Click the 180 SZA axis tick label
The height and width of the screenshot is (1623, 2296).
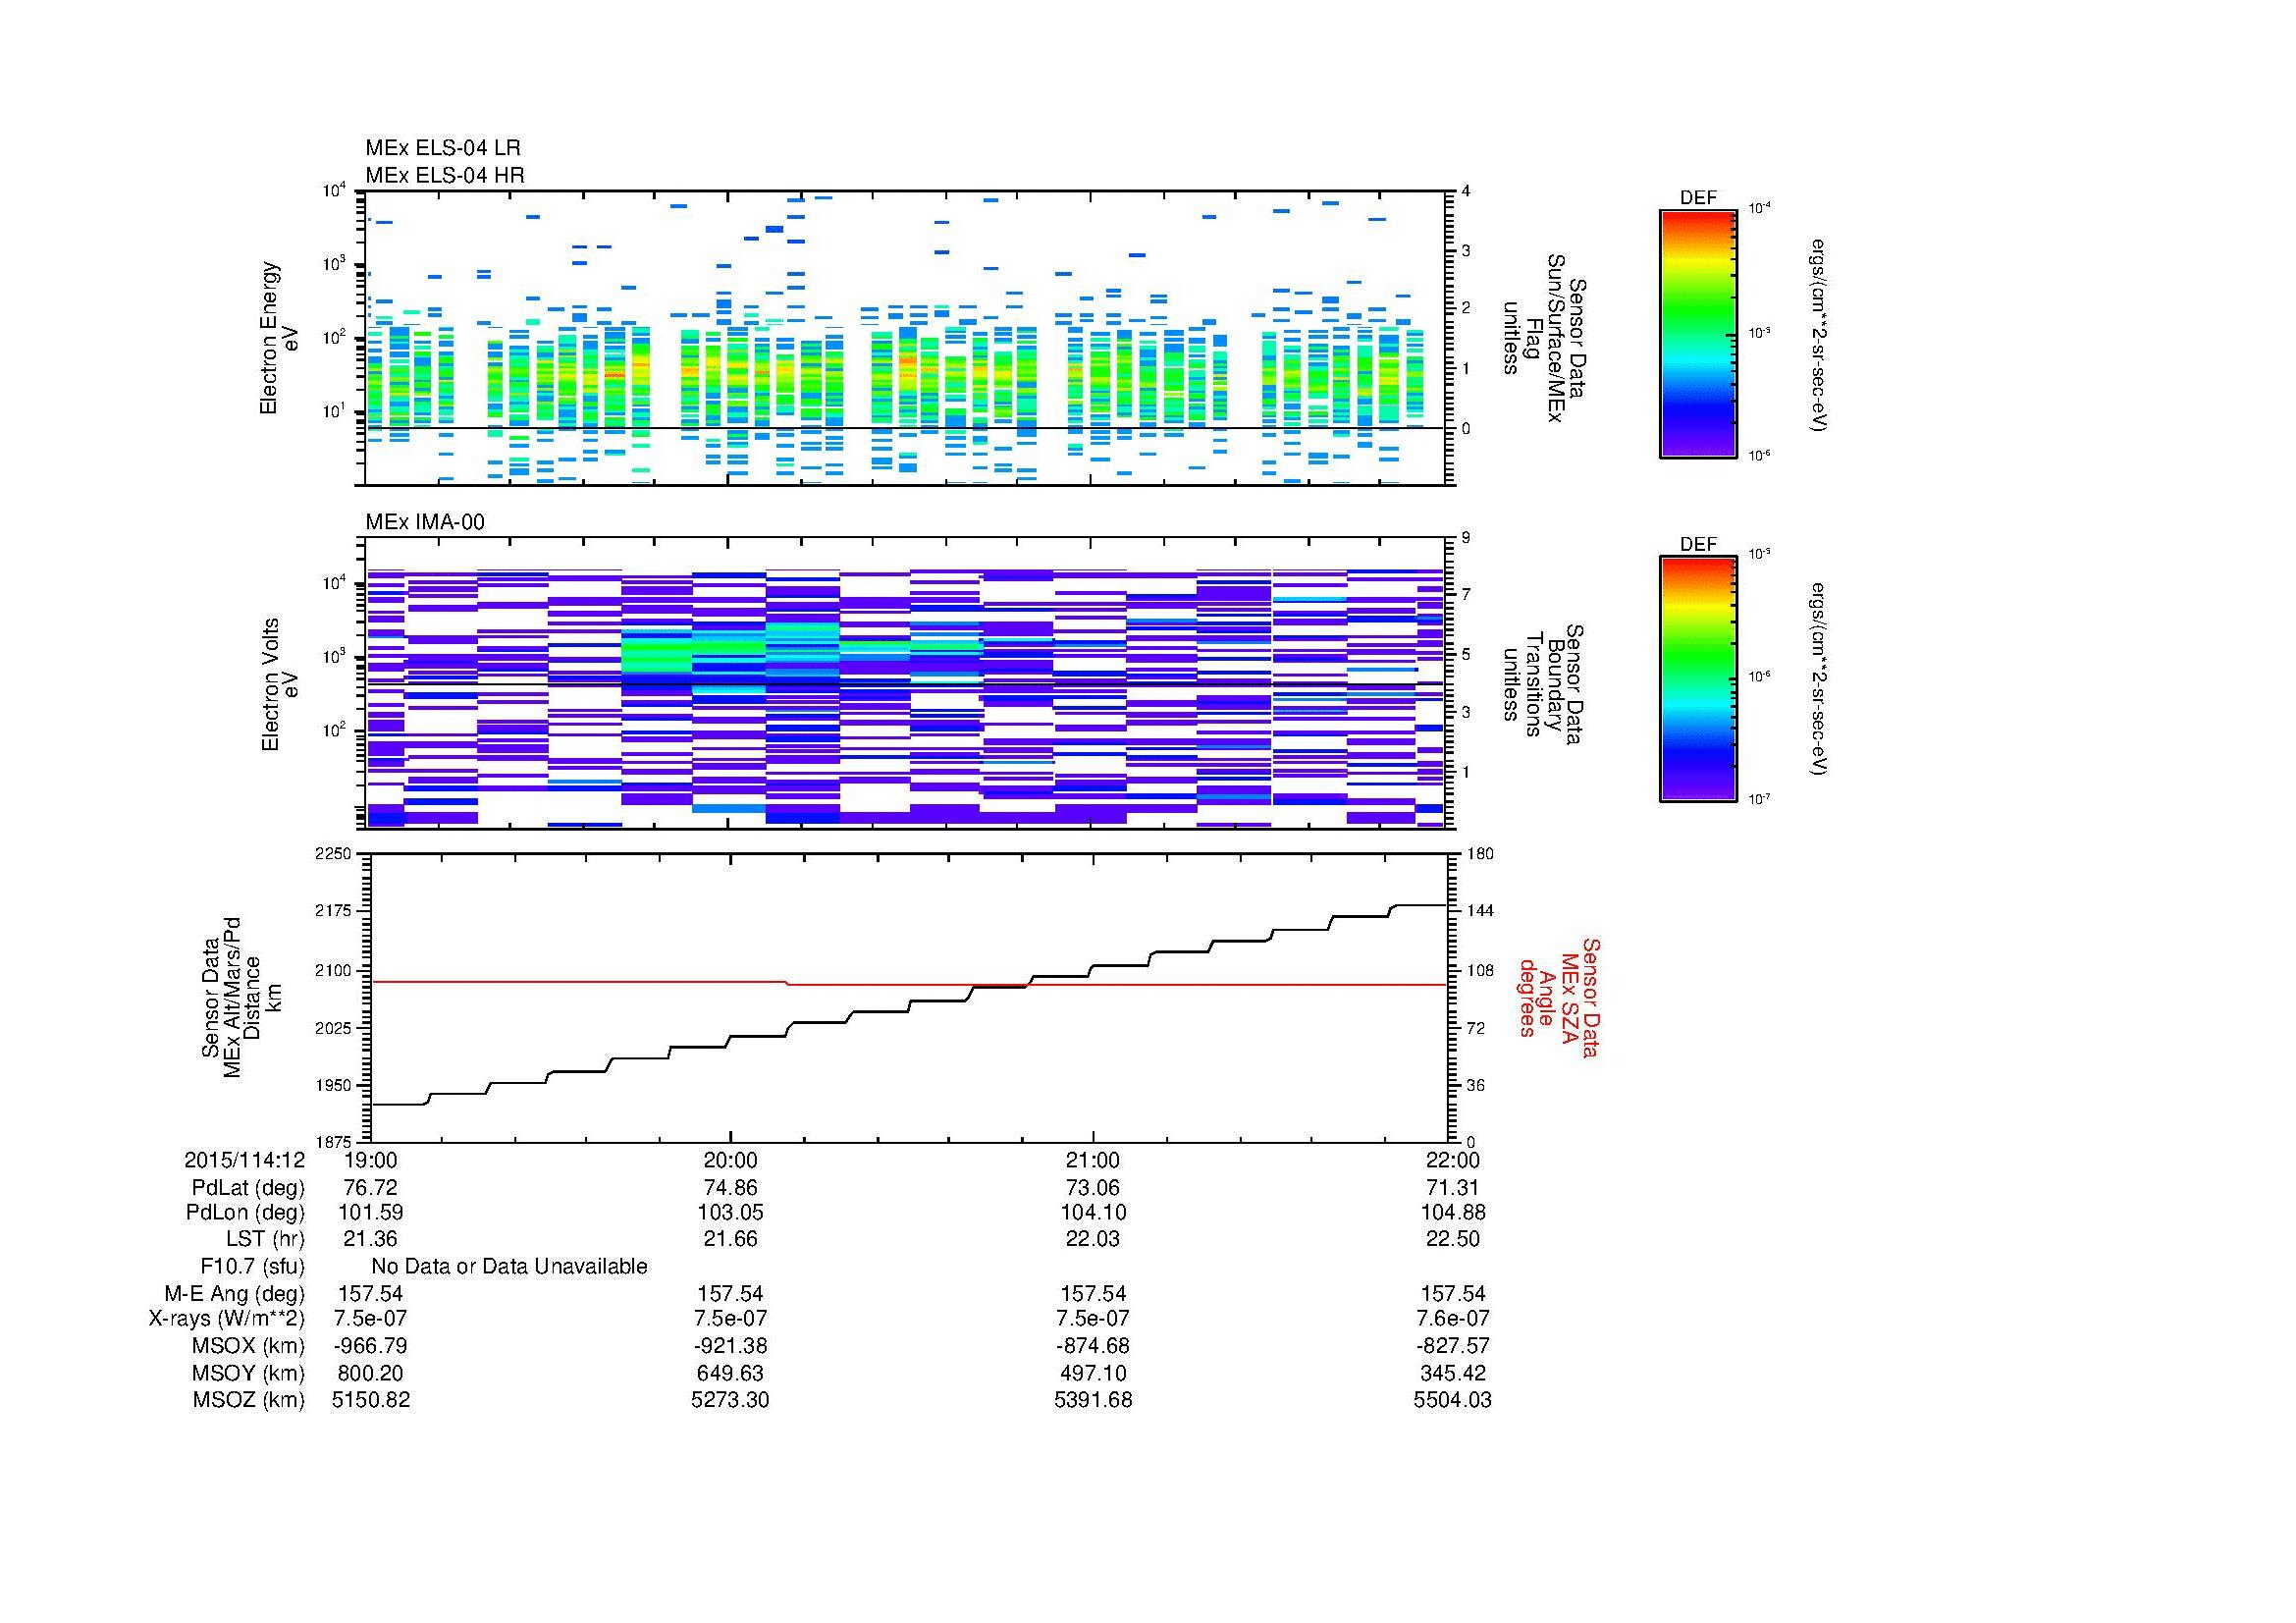tap(1480, 854)
